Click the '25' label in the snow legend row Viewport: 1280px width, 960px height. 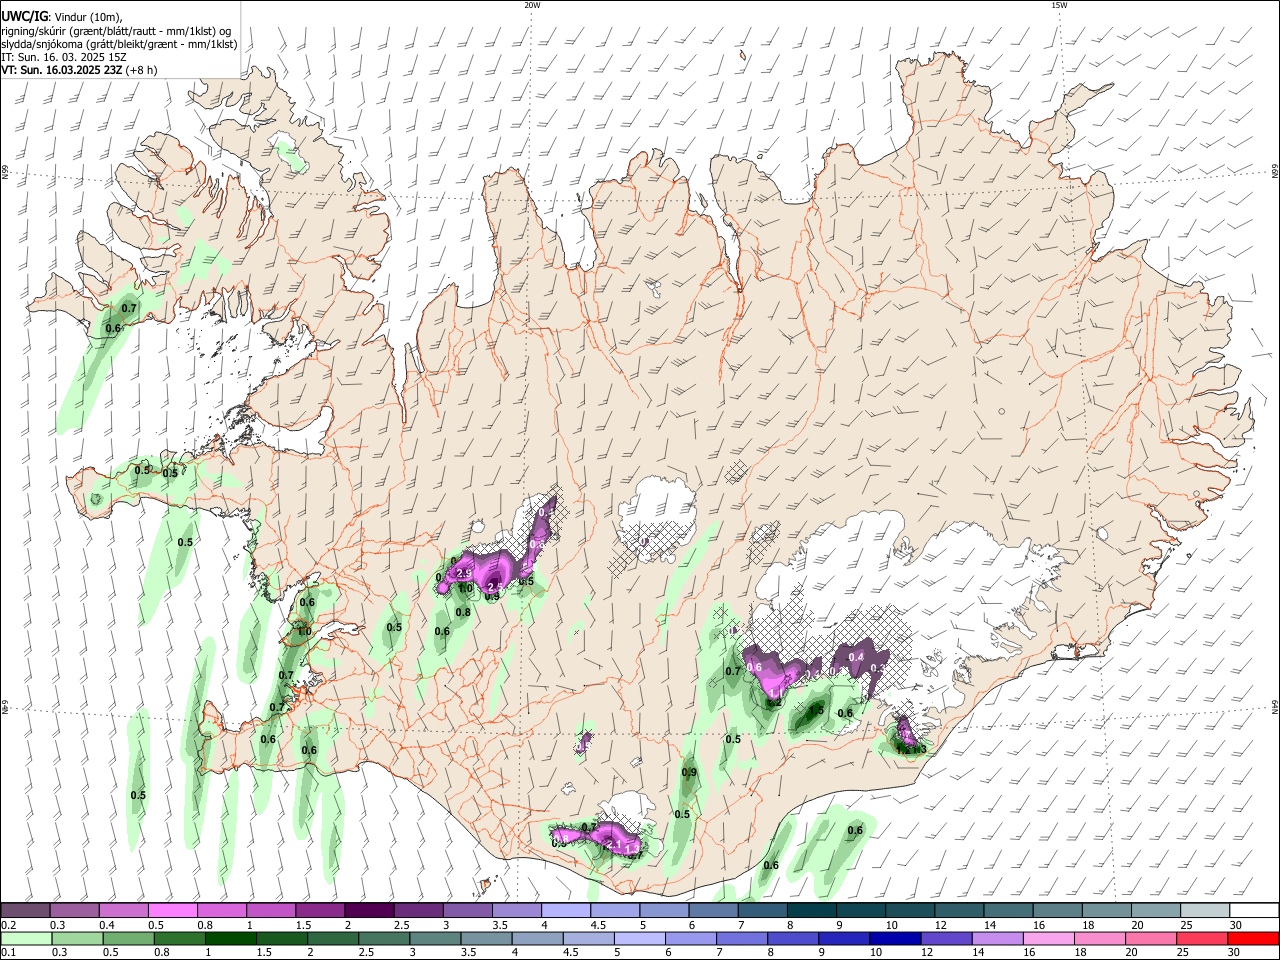[x=1187, y=925]
